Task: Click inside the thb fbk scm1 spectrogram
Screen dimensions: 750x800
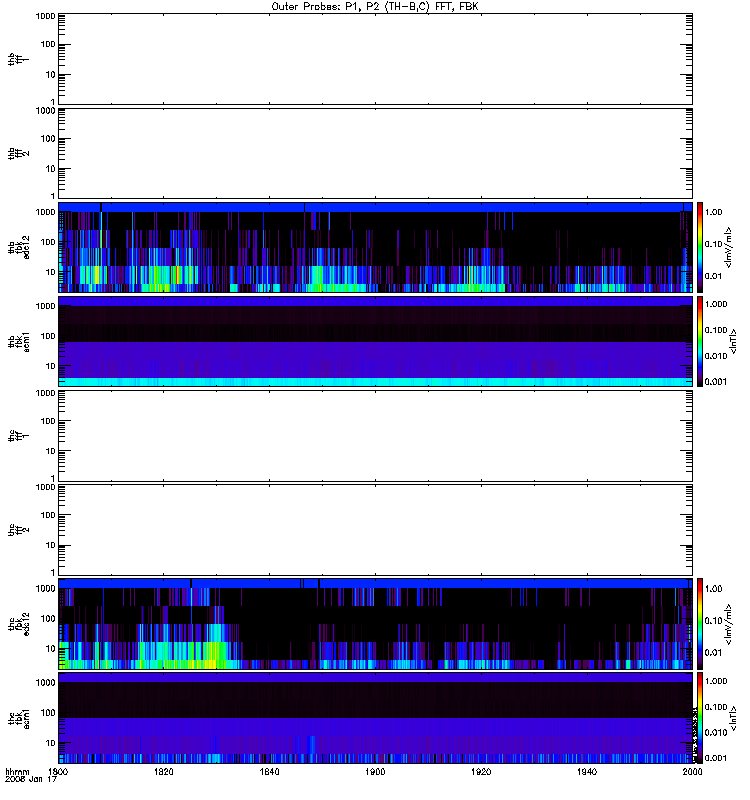Action: pyautogui.click(x=375, y=341)
